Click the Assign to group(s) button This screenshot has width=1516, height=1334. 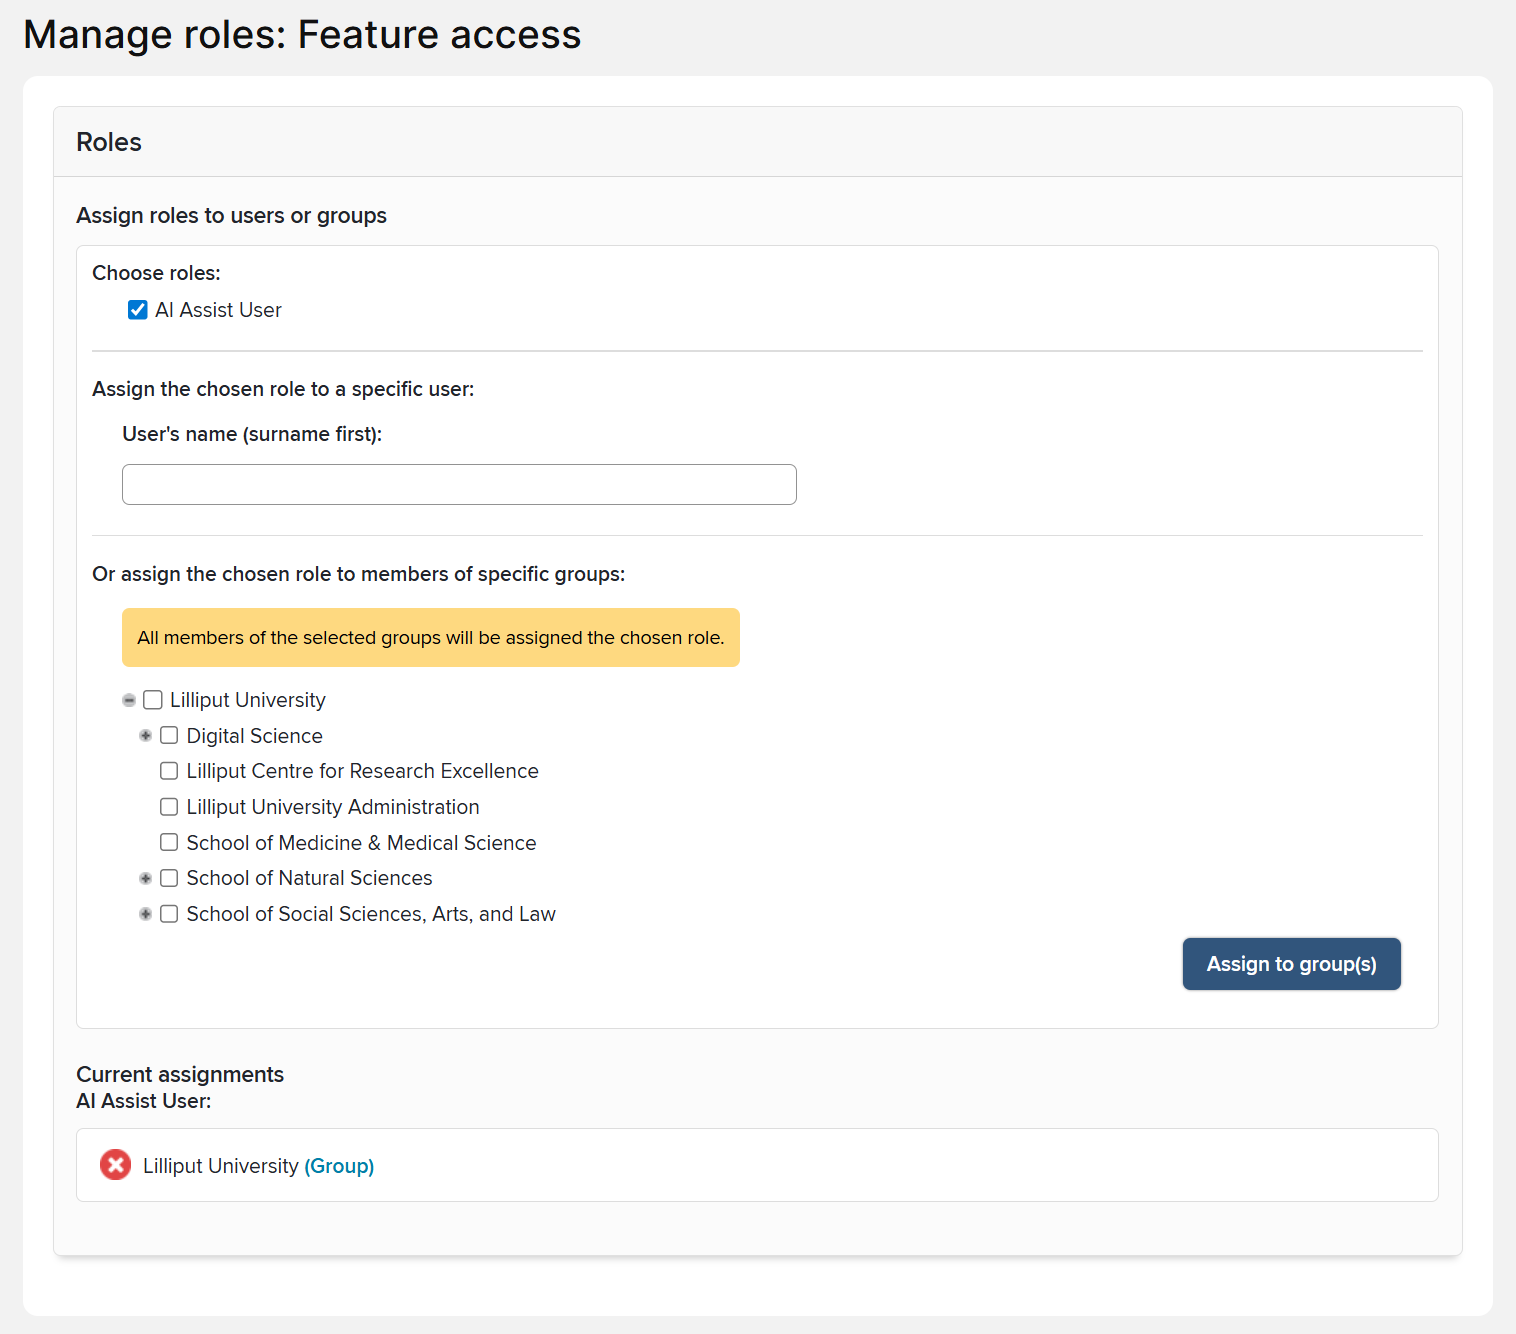[1291, 964]
